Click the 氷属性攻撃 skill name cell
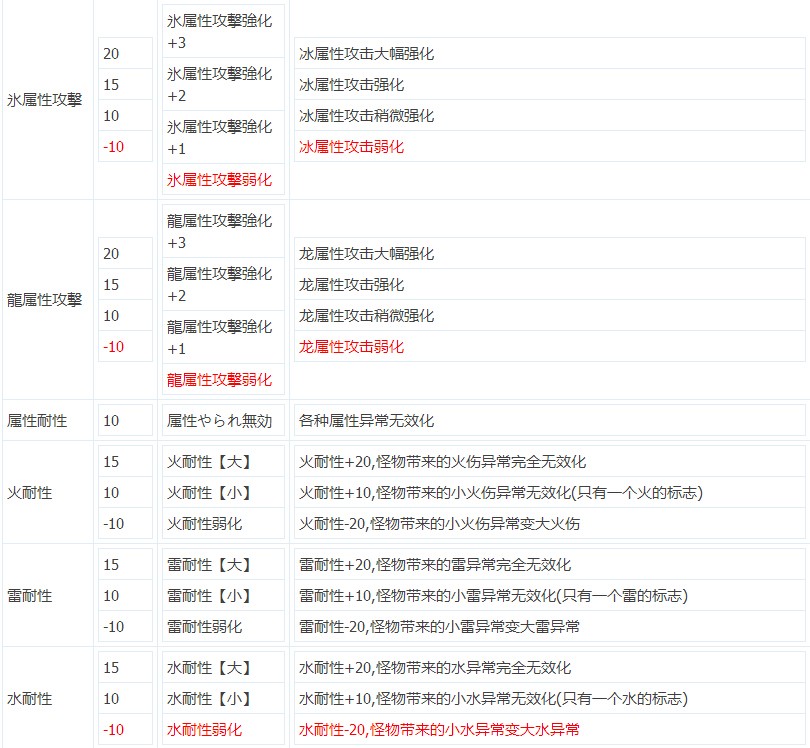Screen dimensions: 810x748 (48, 100)
